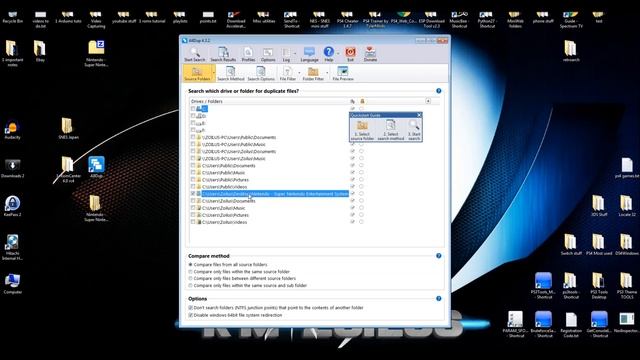Switch to the Source Folders tab
The image size is (640, 360).
pyautogui.click(x=197, y=73)
